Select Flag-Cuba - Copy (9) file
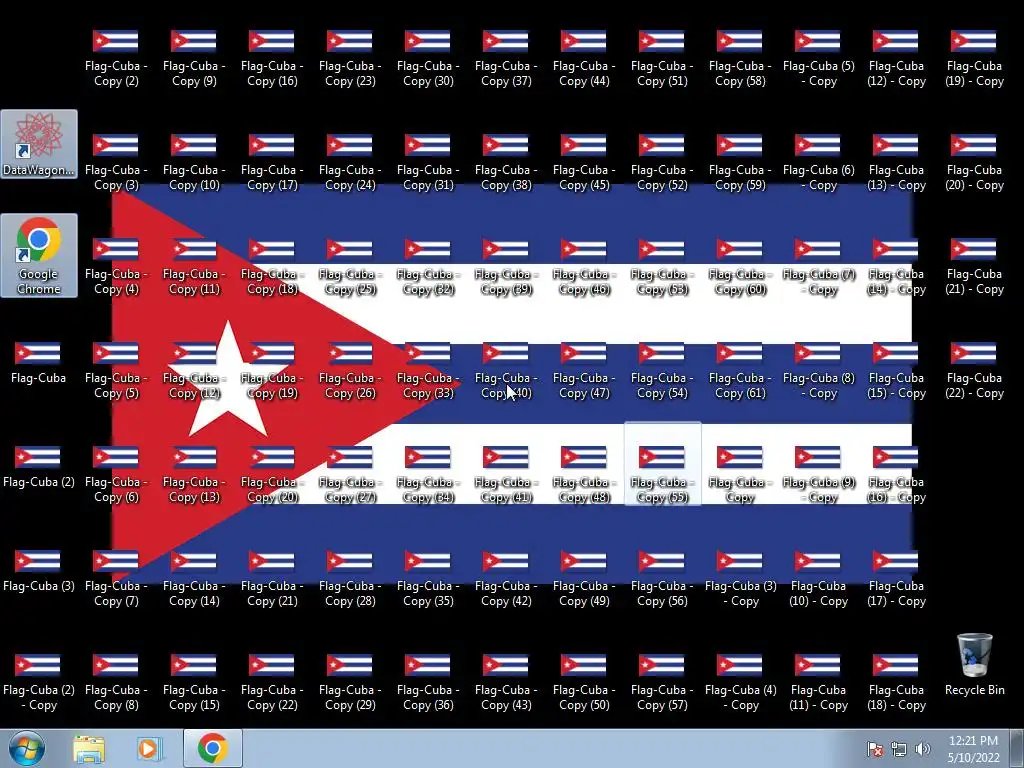Image resolution: width=1024 pixels, height=768 pixels. tap(193, 59)
